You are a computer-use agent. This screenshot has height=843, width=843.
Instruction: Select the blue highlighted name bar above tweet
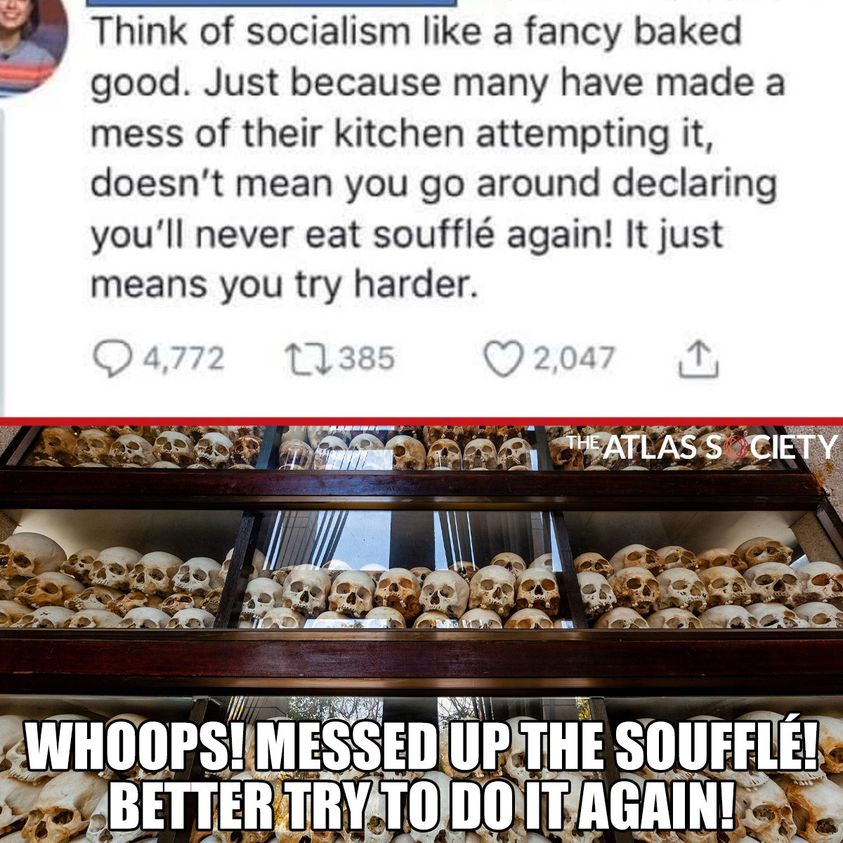272,3
